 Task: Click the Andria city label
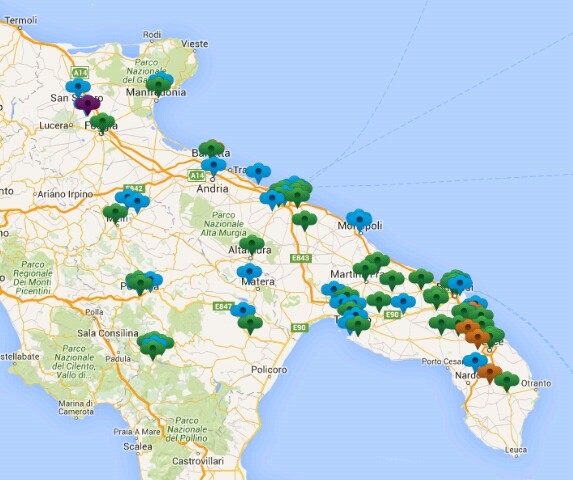point(213,188)
